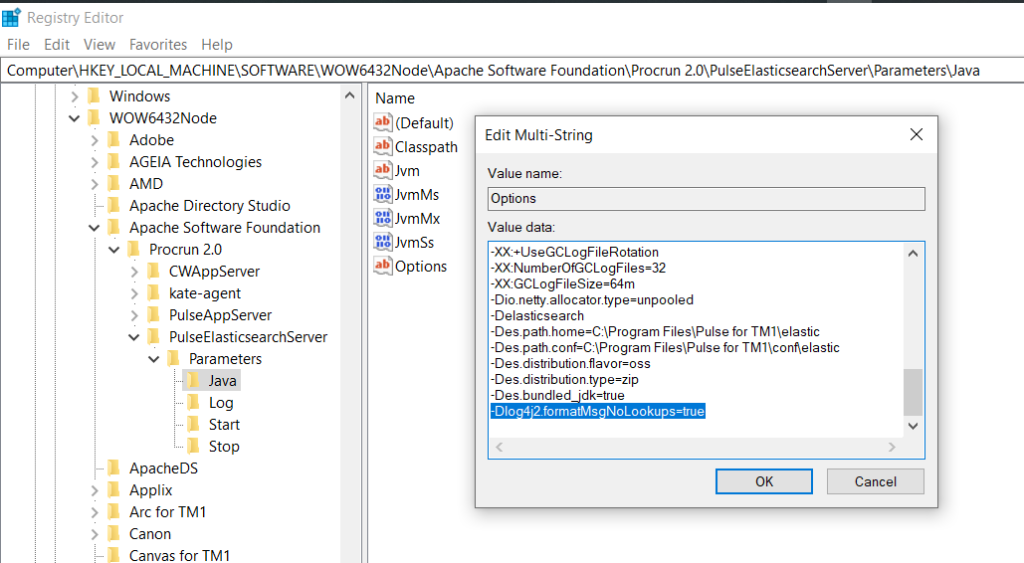Viewport: 1024px width, 563px height.
Task: Select the Log key in tree
Action: coord(221,403)
